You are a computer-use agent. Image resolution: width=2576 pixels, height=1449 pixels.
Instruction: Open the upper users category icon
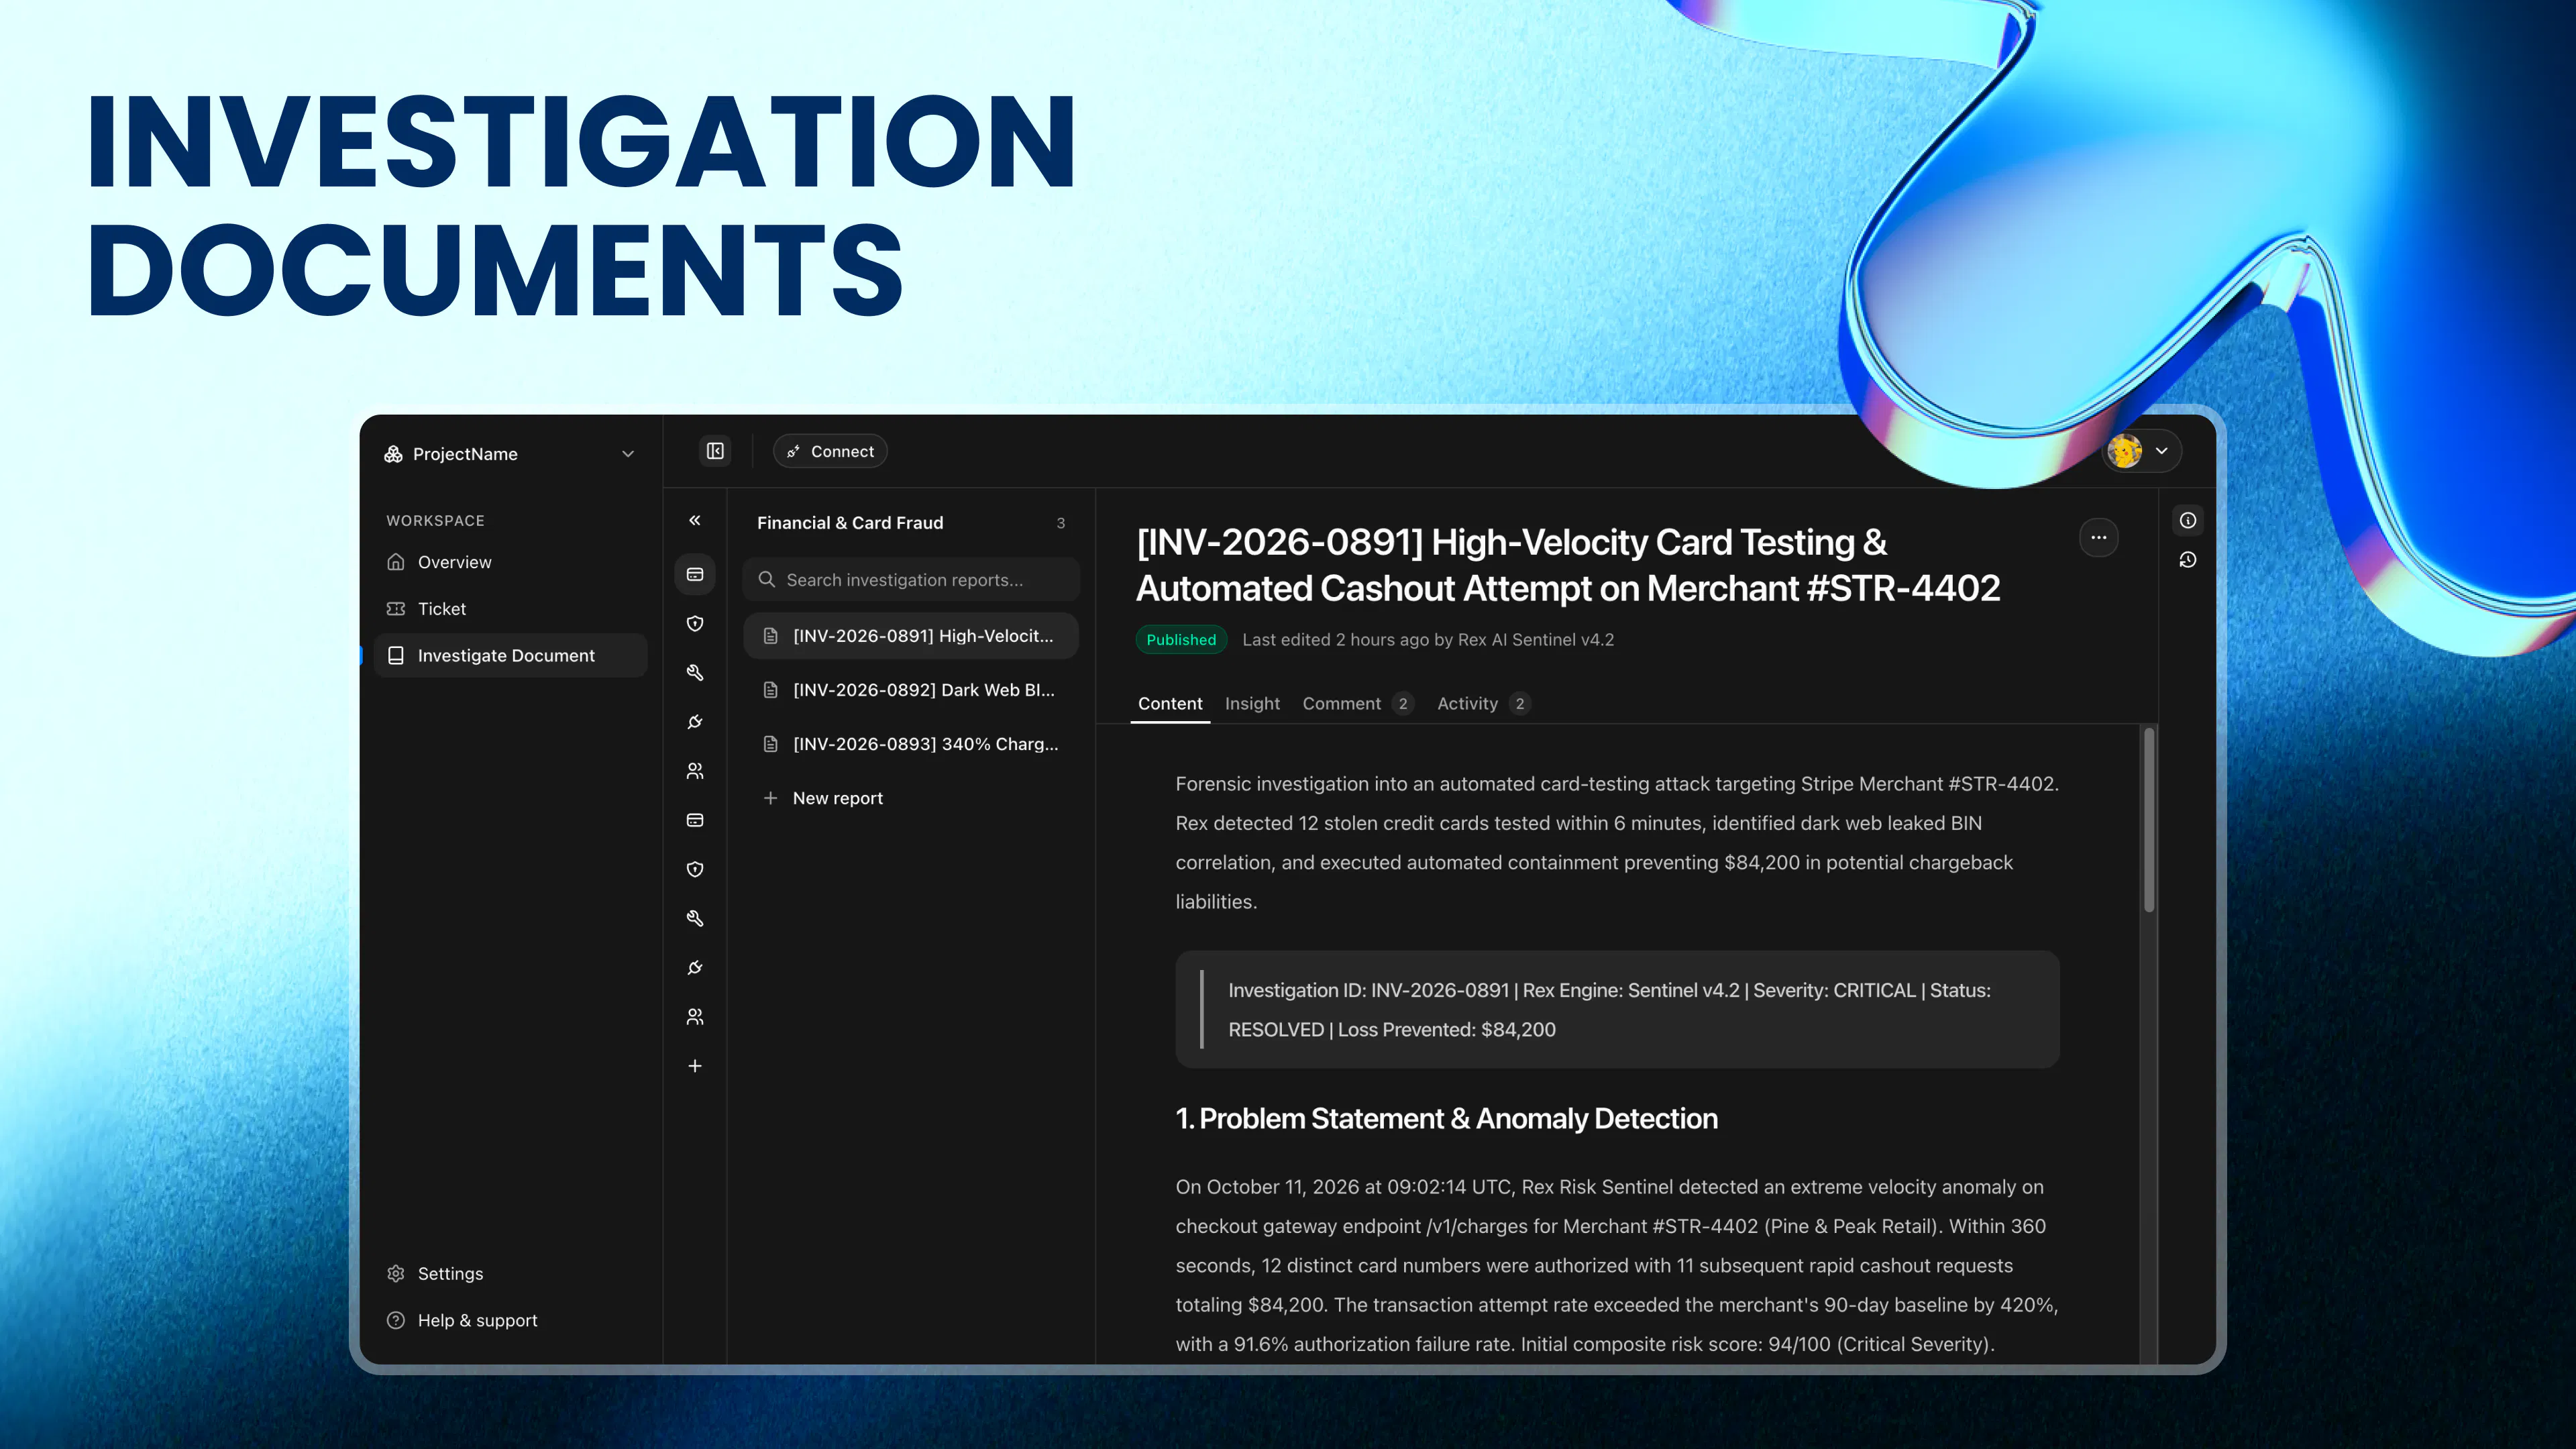[695, 771]
